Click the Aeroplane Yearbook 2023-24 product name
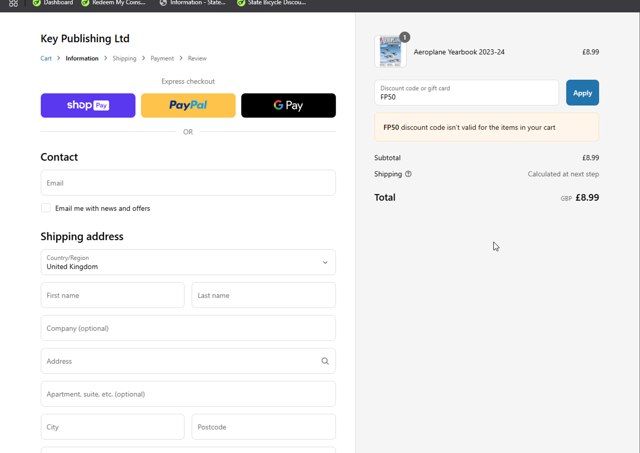This screenshot has width=640, height=453. [x=459, y=52]
